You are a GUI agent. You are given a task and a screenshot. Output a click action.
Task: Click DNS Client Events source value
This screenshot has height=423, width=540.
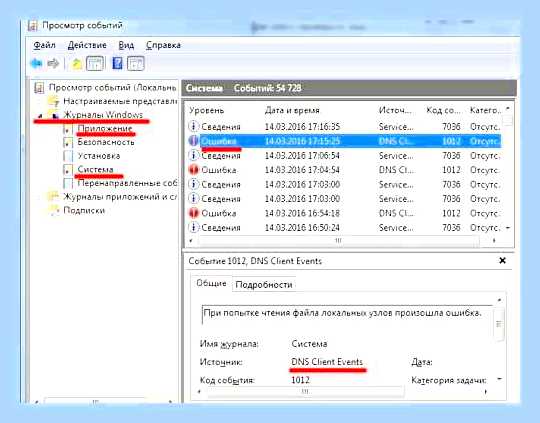point(327,362)
